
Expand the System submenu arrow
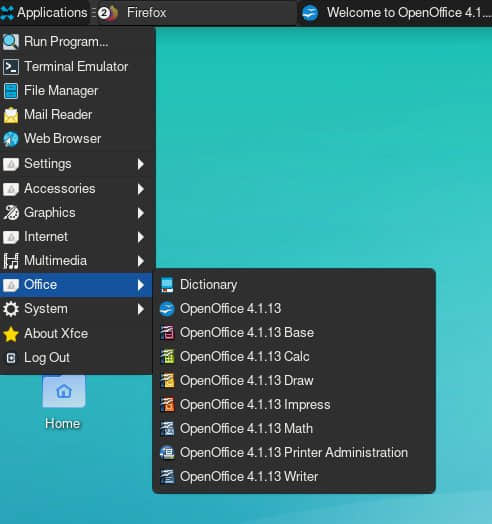pyautogui.click(x=141, y=309)
